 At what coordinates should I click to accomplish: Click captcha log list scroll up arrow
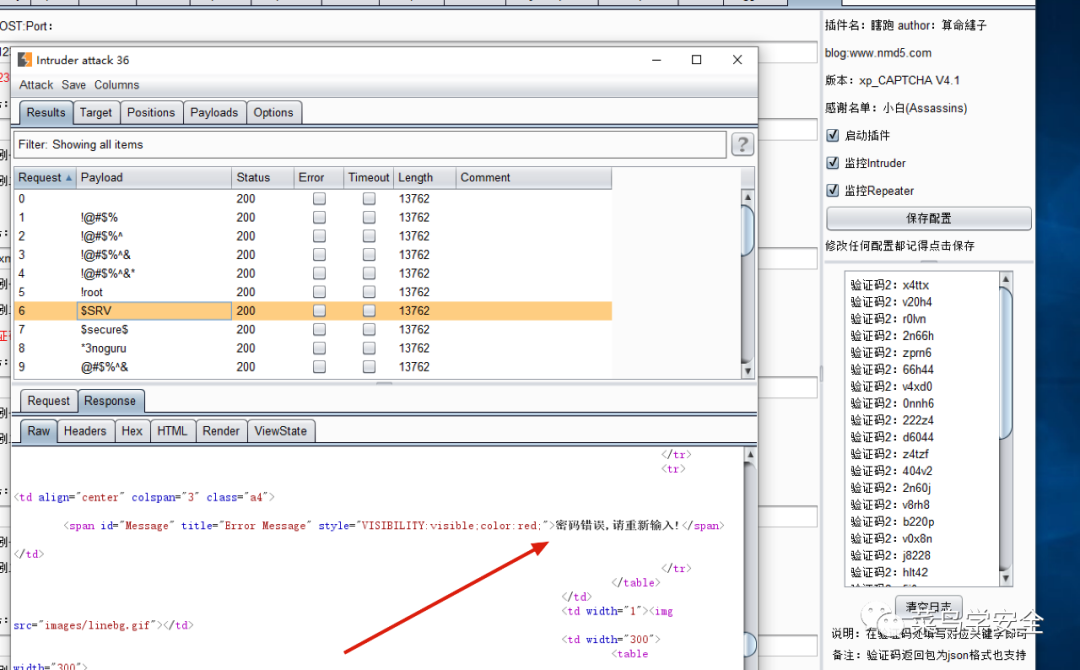(1006, 279)
